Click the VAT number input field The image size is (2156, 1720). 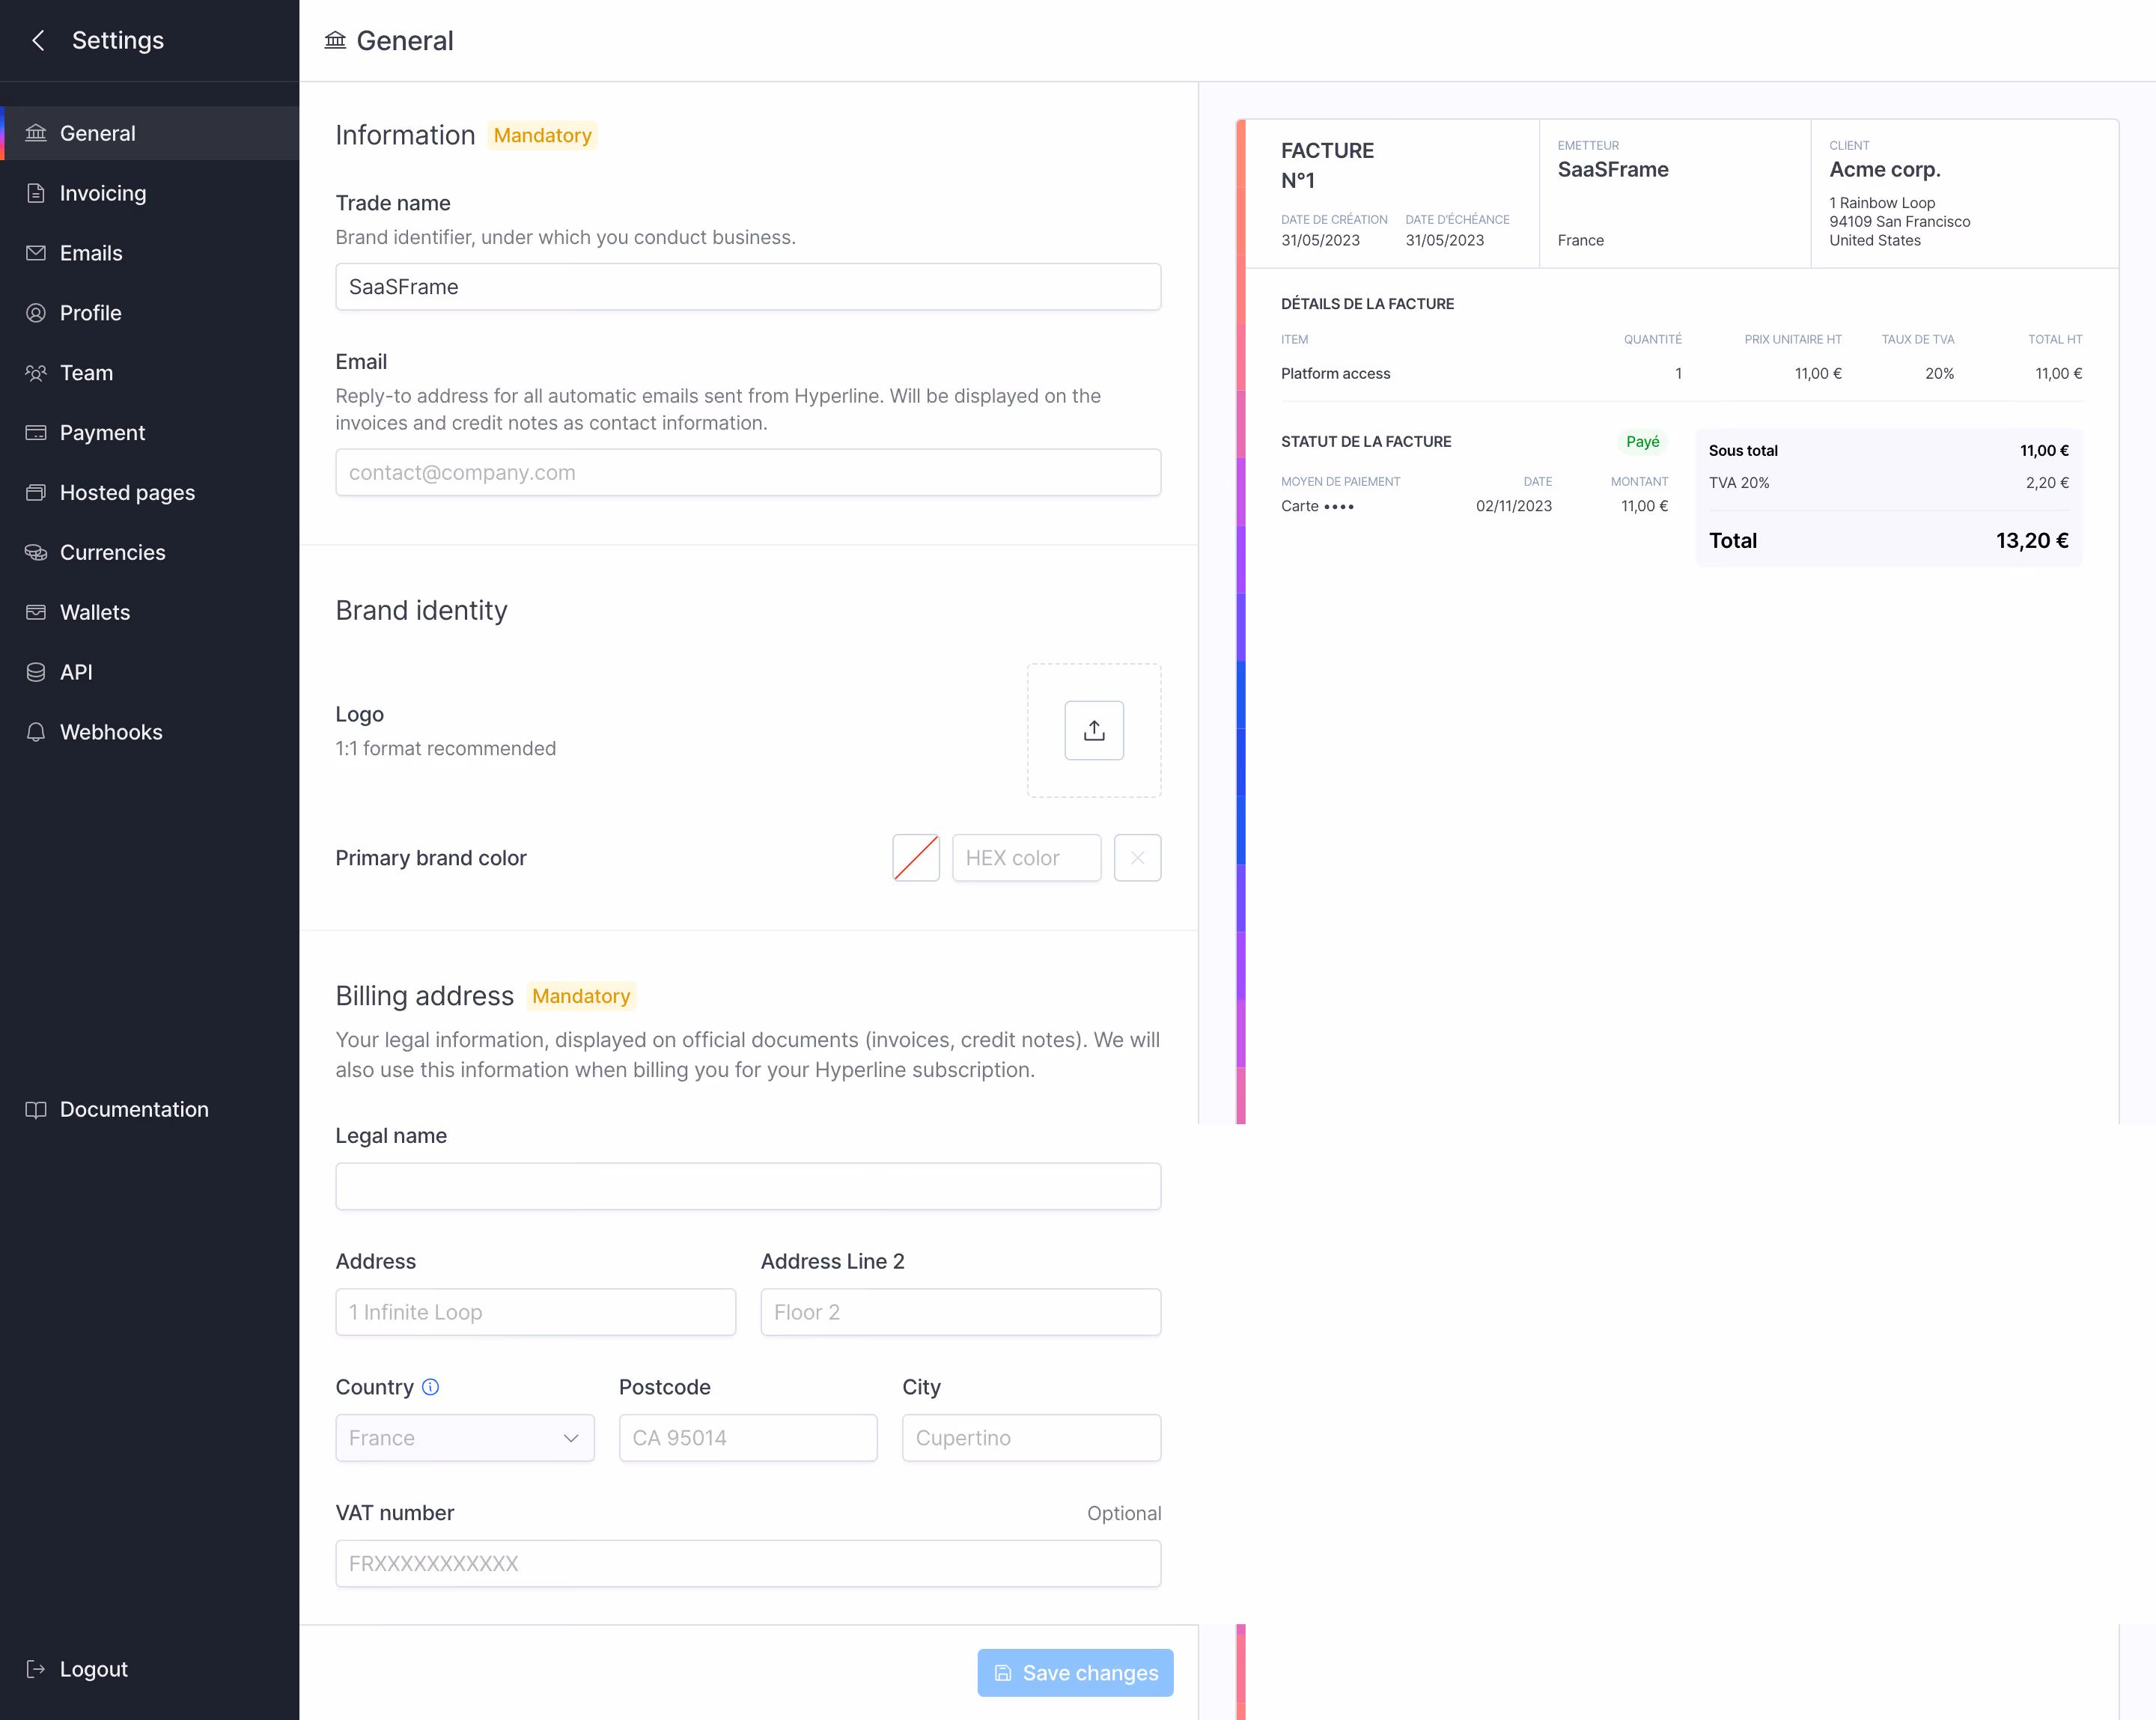click(x=748, y=1564)
